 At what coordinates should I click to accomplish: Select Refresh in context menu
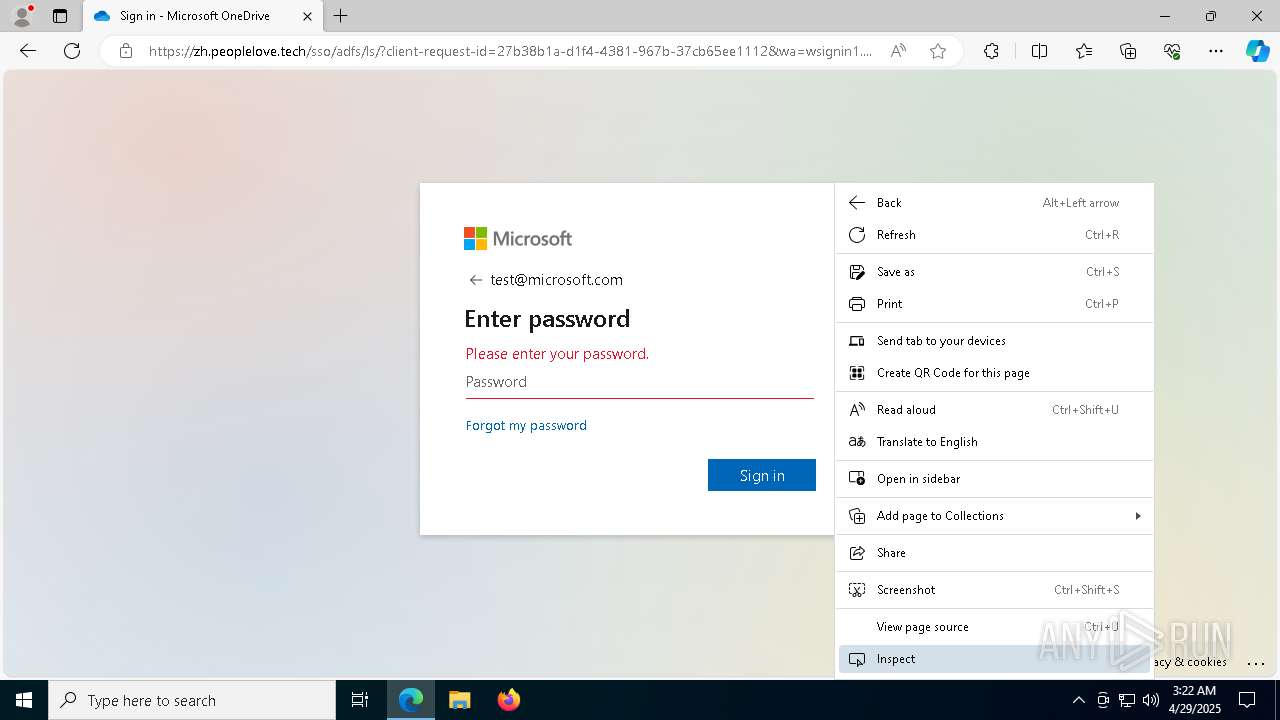994,234
